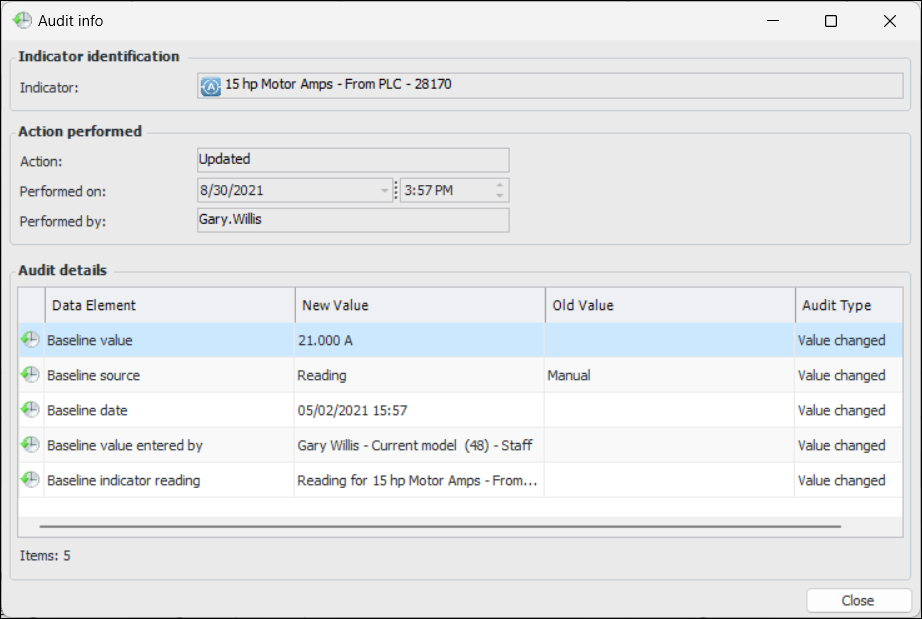
Task: Click the Items: 5 count label
Action: 45,556
